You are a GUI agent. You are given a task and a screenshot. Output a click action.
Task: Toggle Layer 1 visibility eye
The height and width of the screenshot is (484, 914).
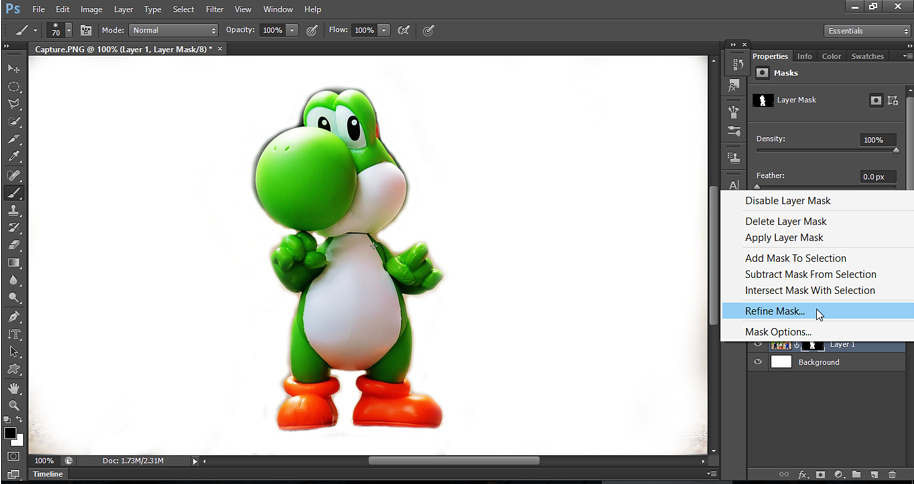tap(758, 345)
